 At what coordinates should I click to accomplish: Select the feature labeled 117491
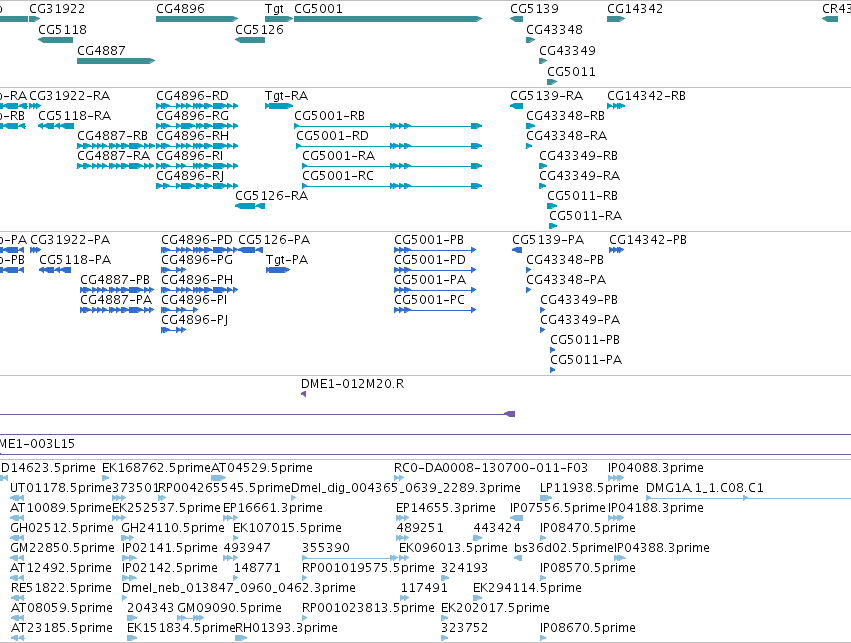click(x=424, y=588)
